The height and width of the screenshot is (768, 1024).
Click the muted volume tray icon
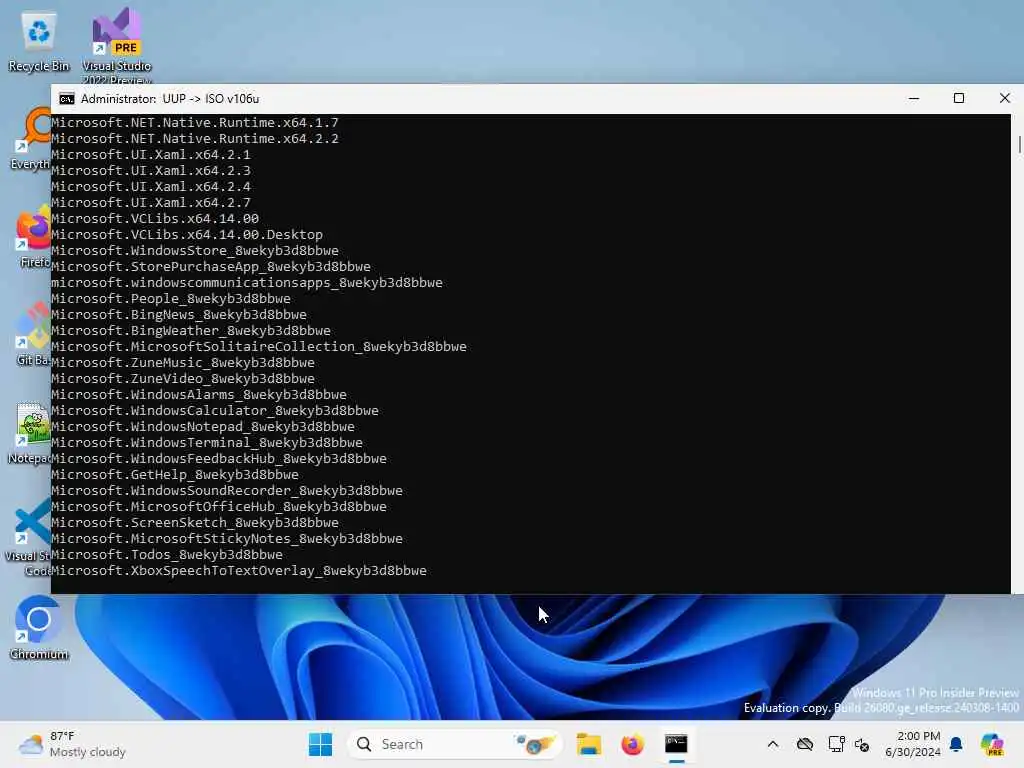(862, 744)
